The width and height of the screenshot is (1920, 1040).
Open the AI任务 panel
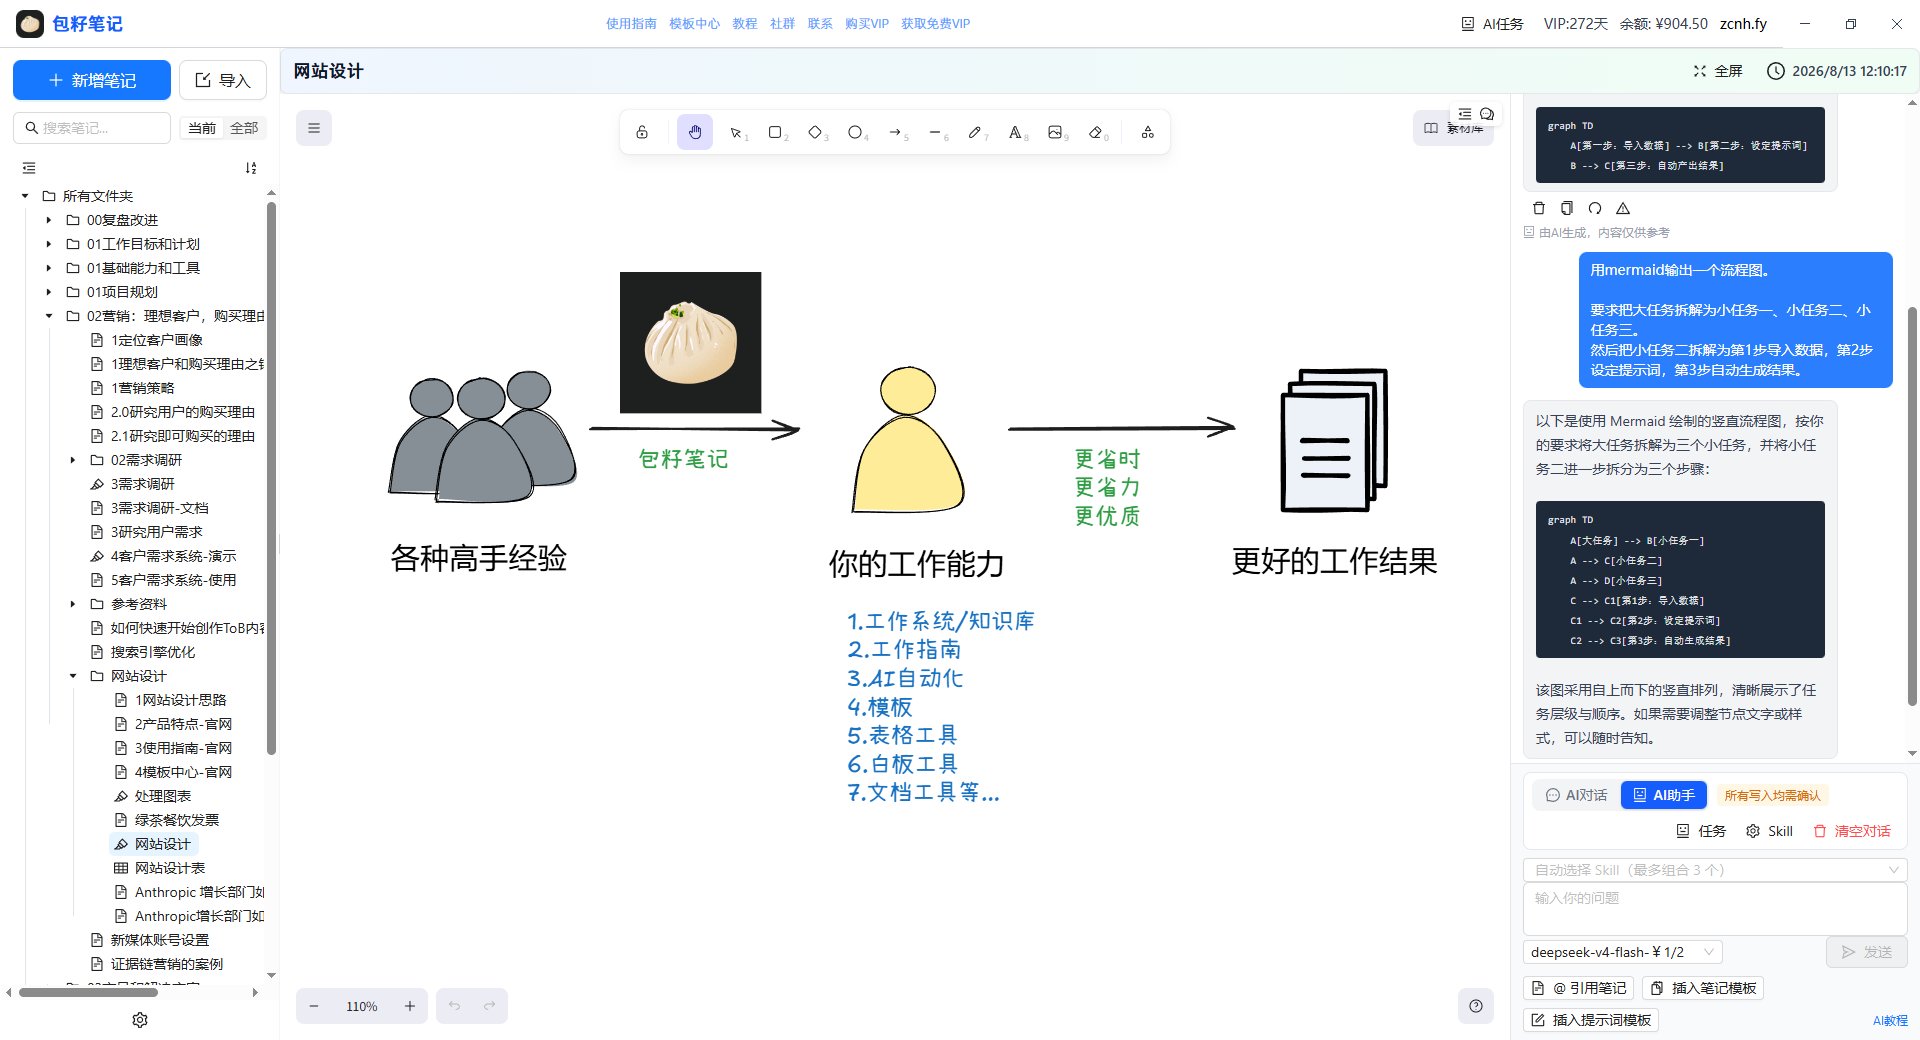click(1492, 24)
